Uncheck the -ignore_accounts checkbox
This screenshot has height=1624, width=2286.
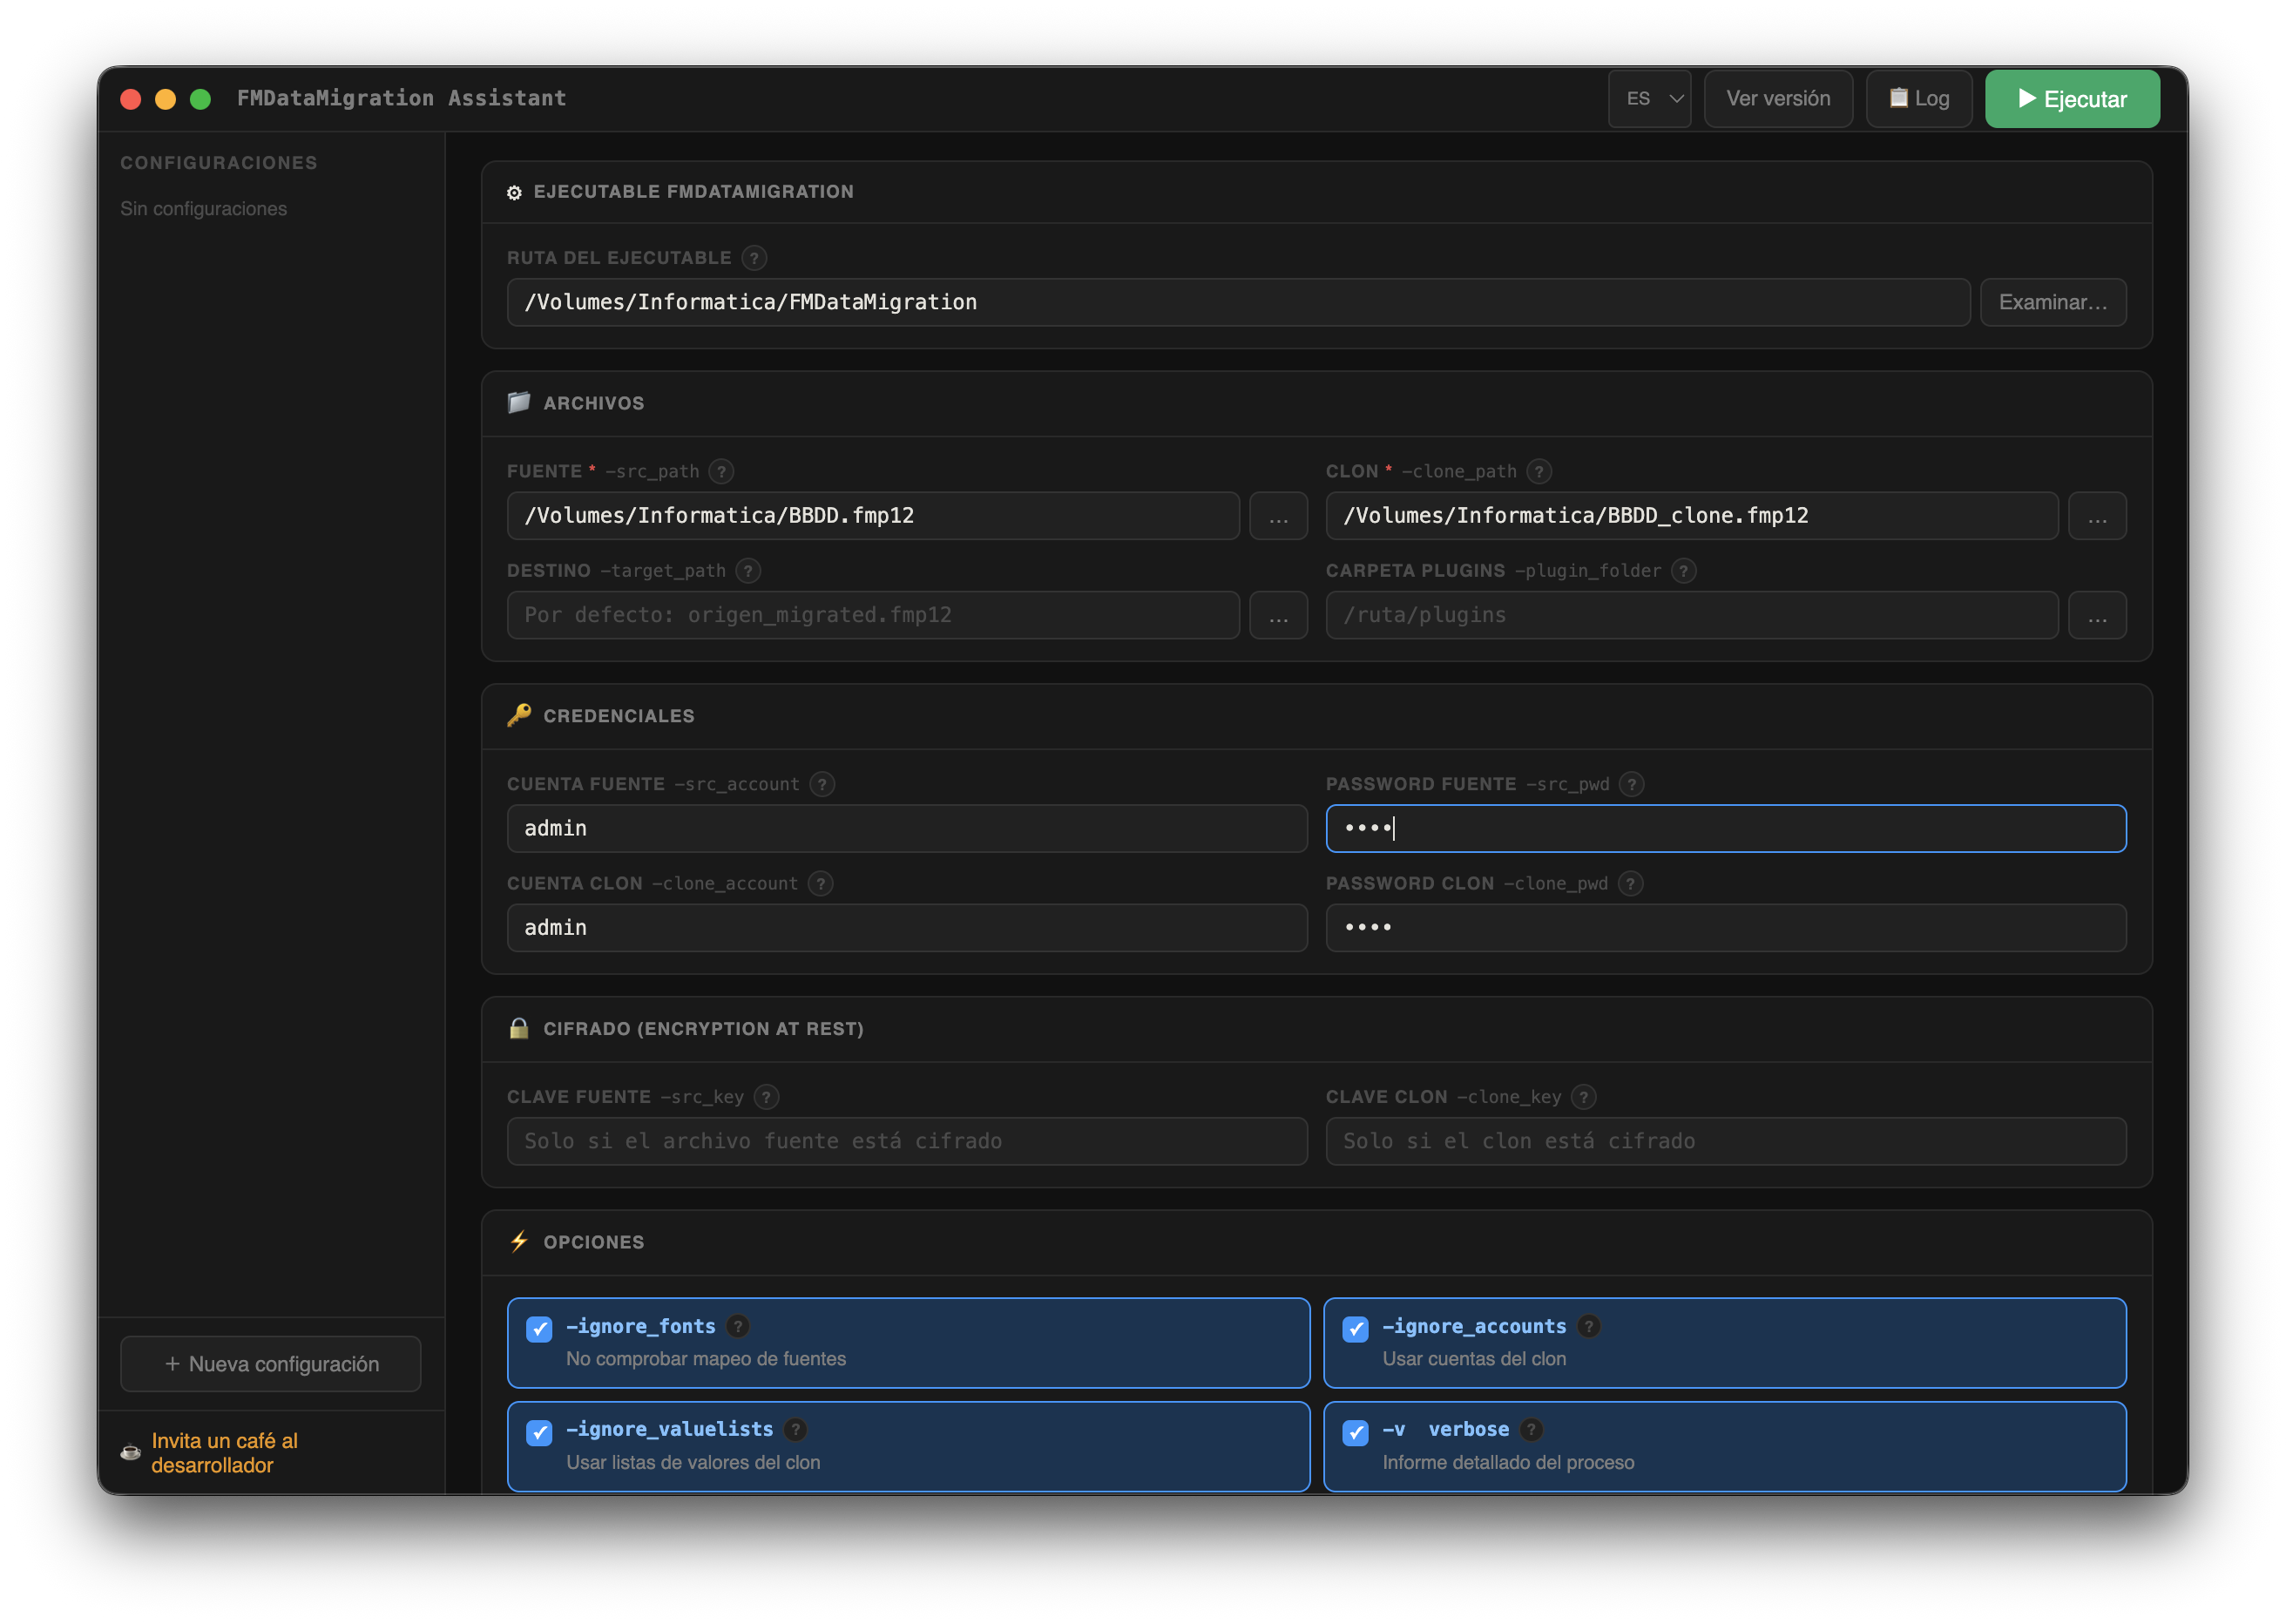[x=1356, y=1330]
